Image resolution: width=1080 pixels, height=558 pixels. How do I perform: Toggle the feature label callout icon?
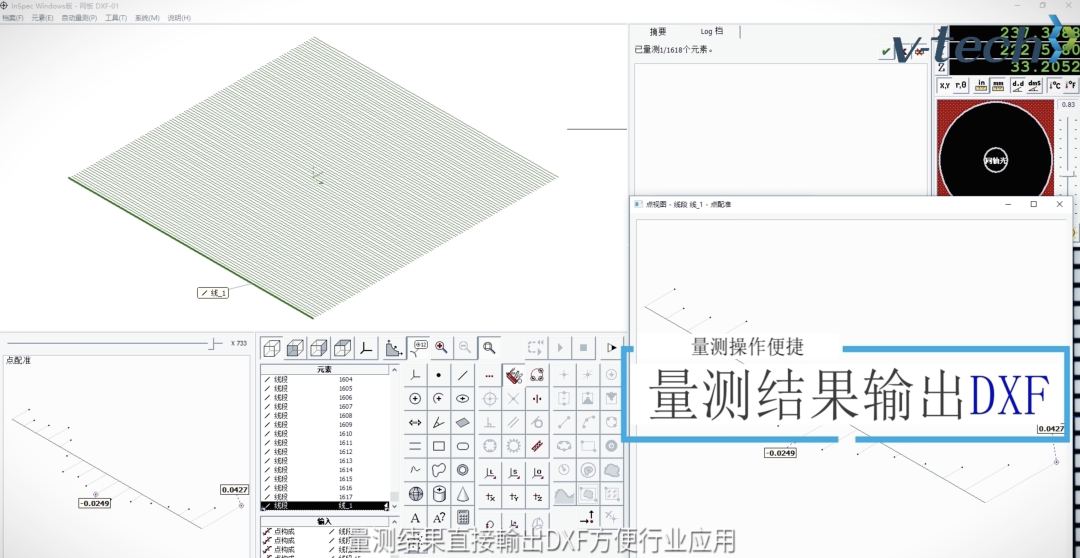point(417,348)
